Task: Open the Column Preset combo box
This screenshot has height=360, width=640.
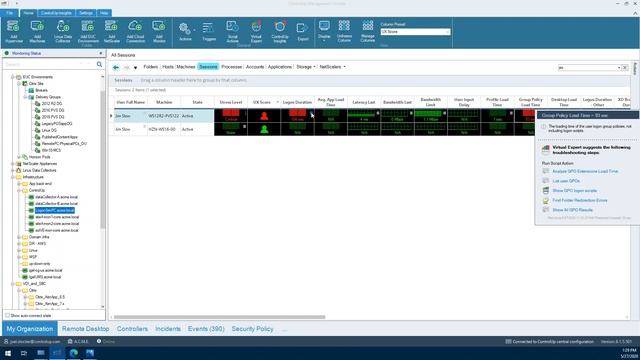Action: pyautogui.click(x=415, y=31)
